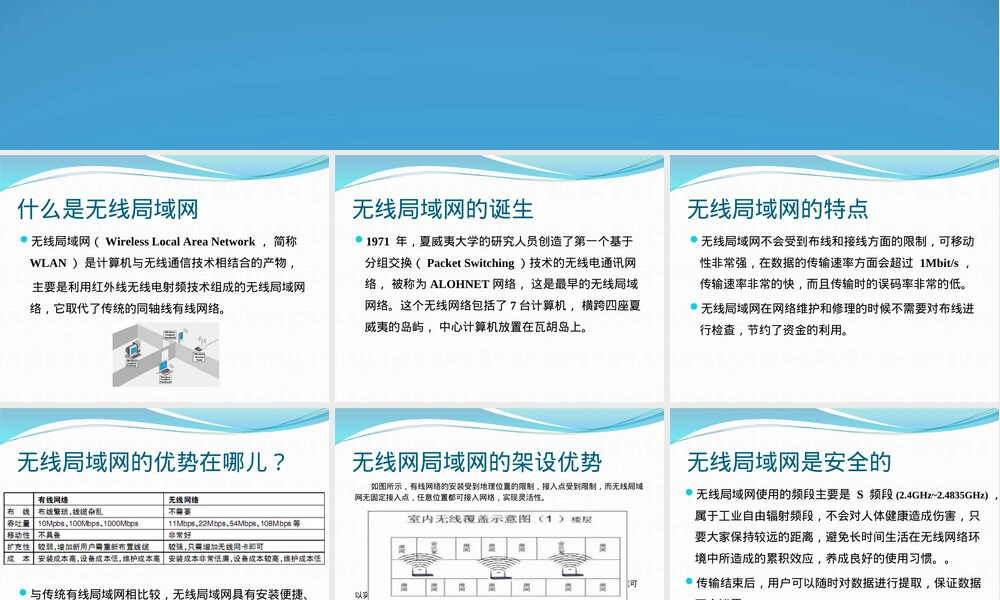
Task: Open the slide titled 无线局域网是安全的
Action: tap(834, 504)
